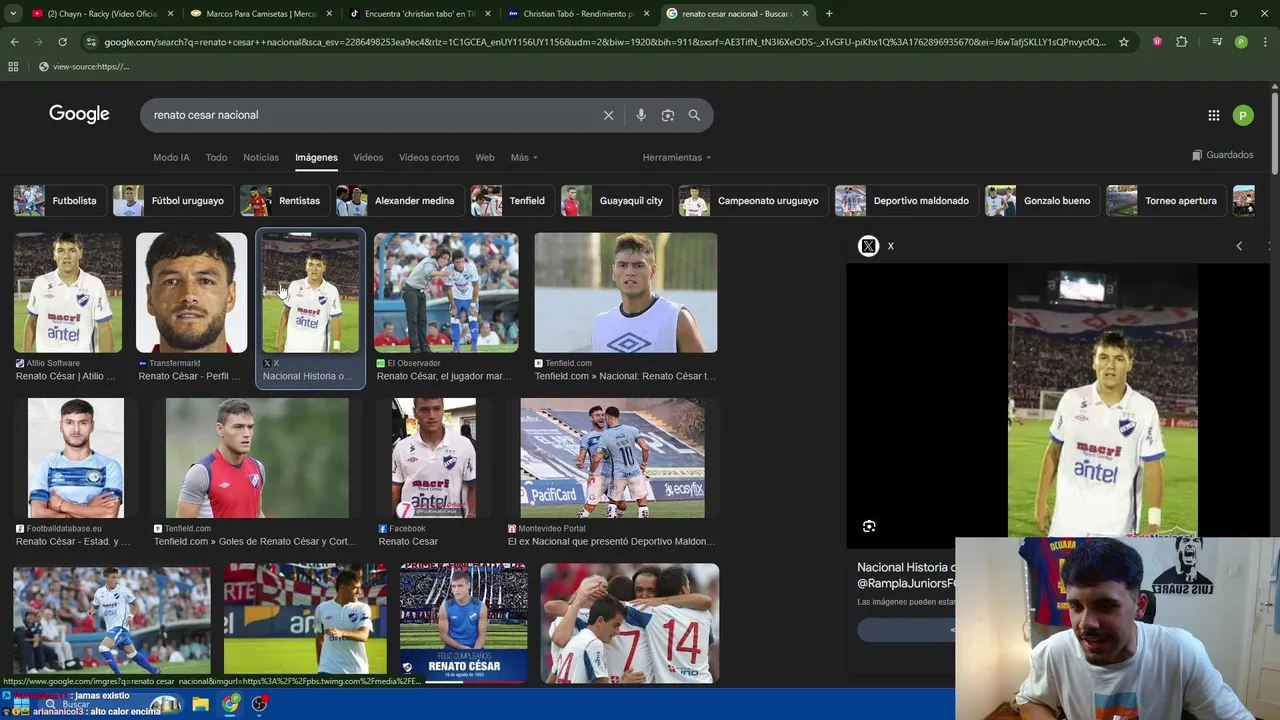Open the view-source bookmark
The image size is (1280, 720).
click(x=84, y=66)
